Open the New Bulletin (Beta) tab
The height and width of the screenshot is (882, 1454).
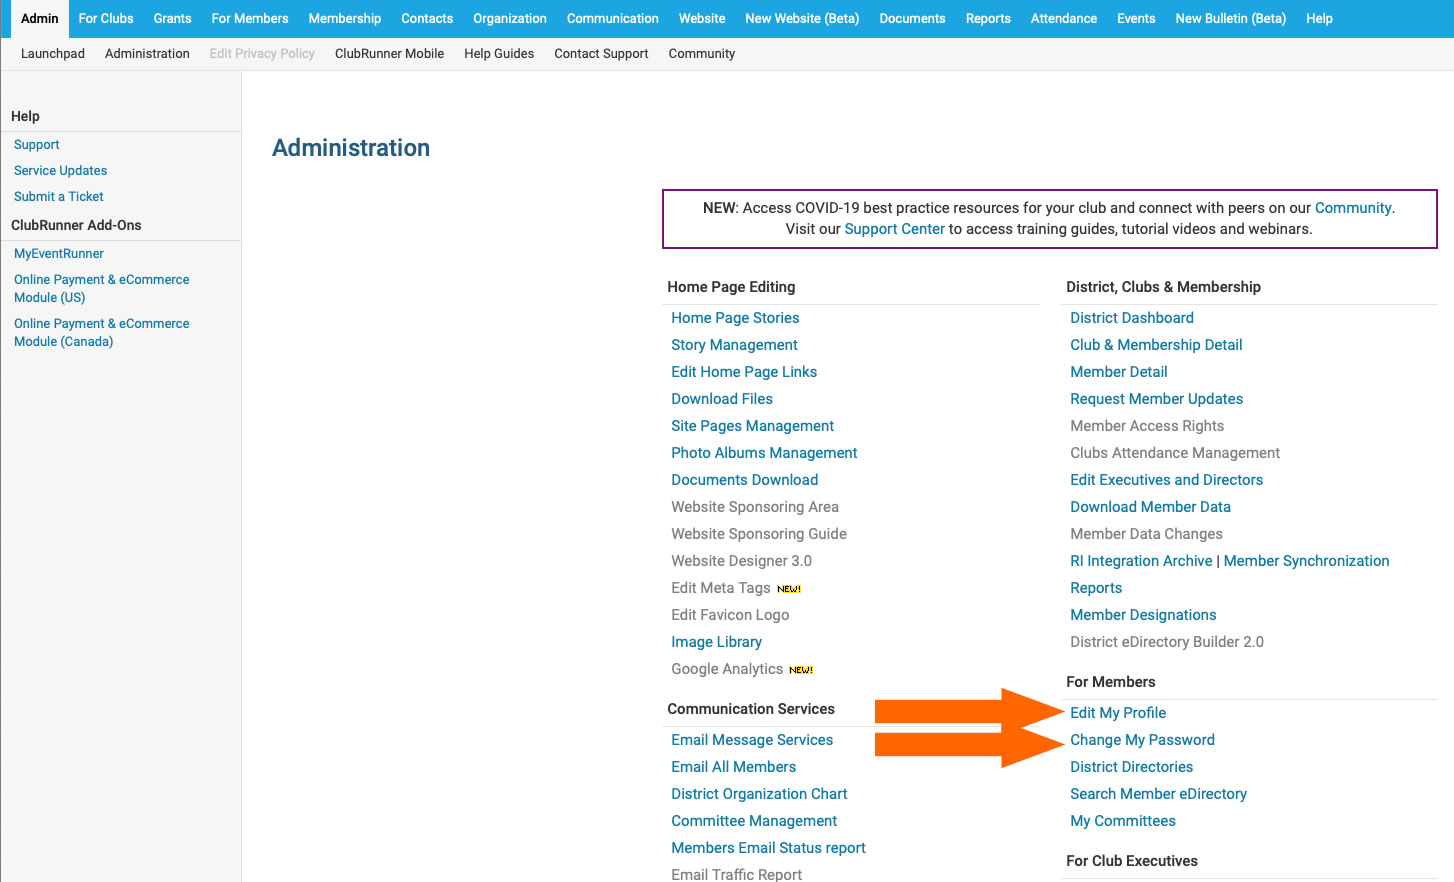[1230, 18]
